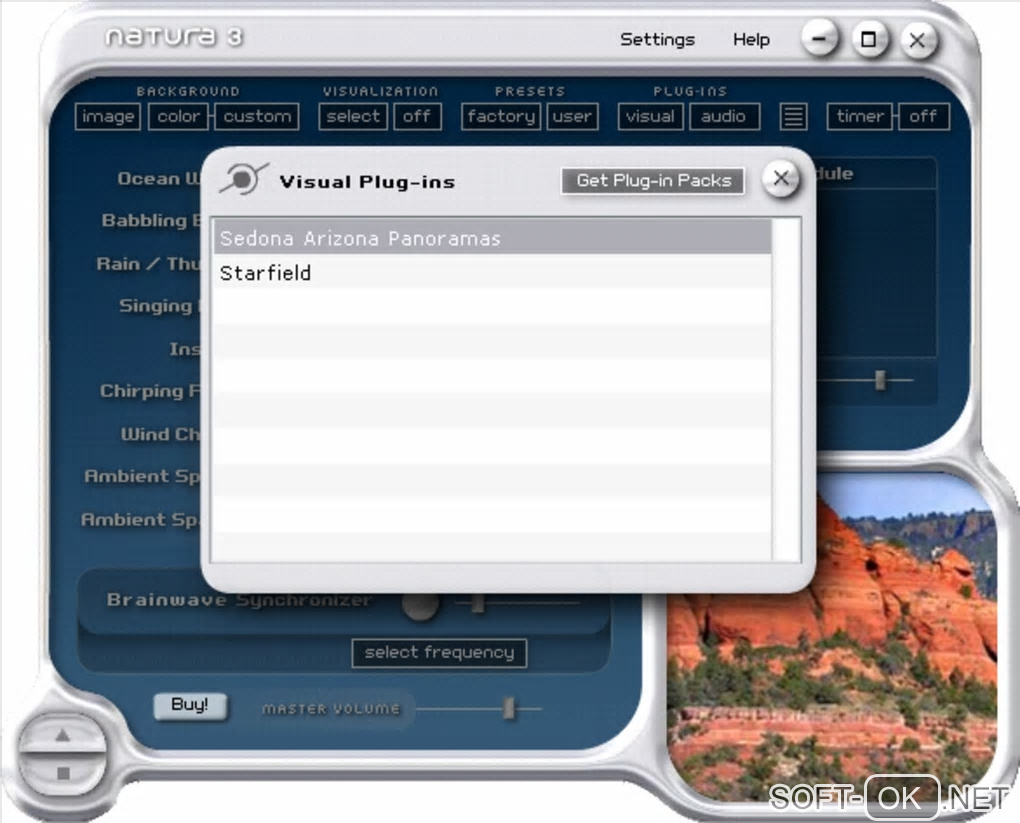
Task: Close the Visual Plug-ins dialog
Action: pyautogui.click(x=781, y=178)
